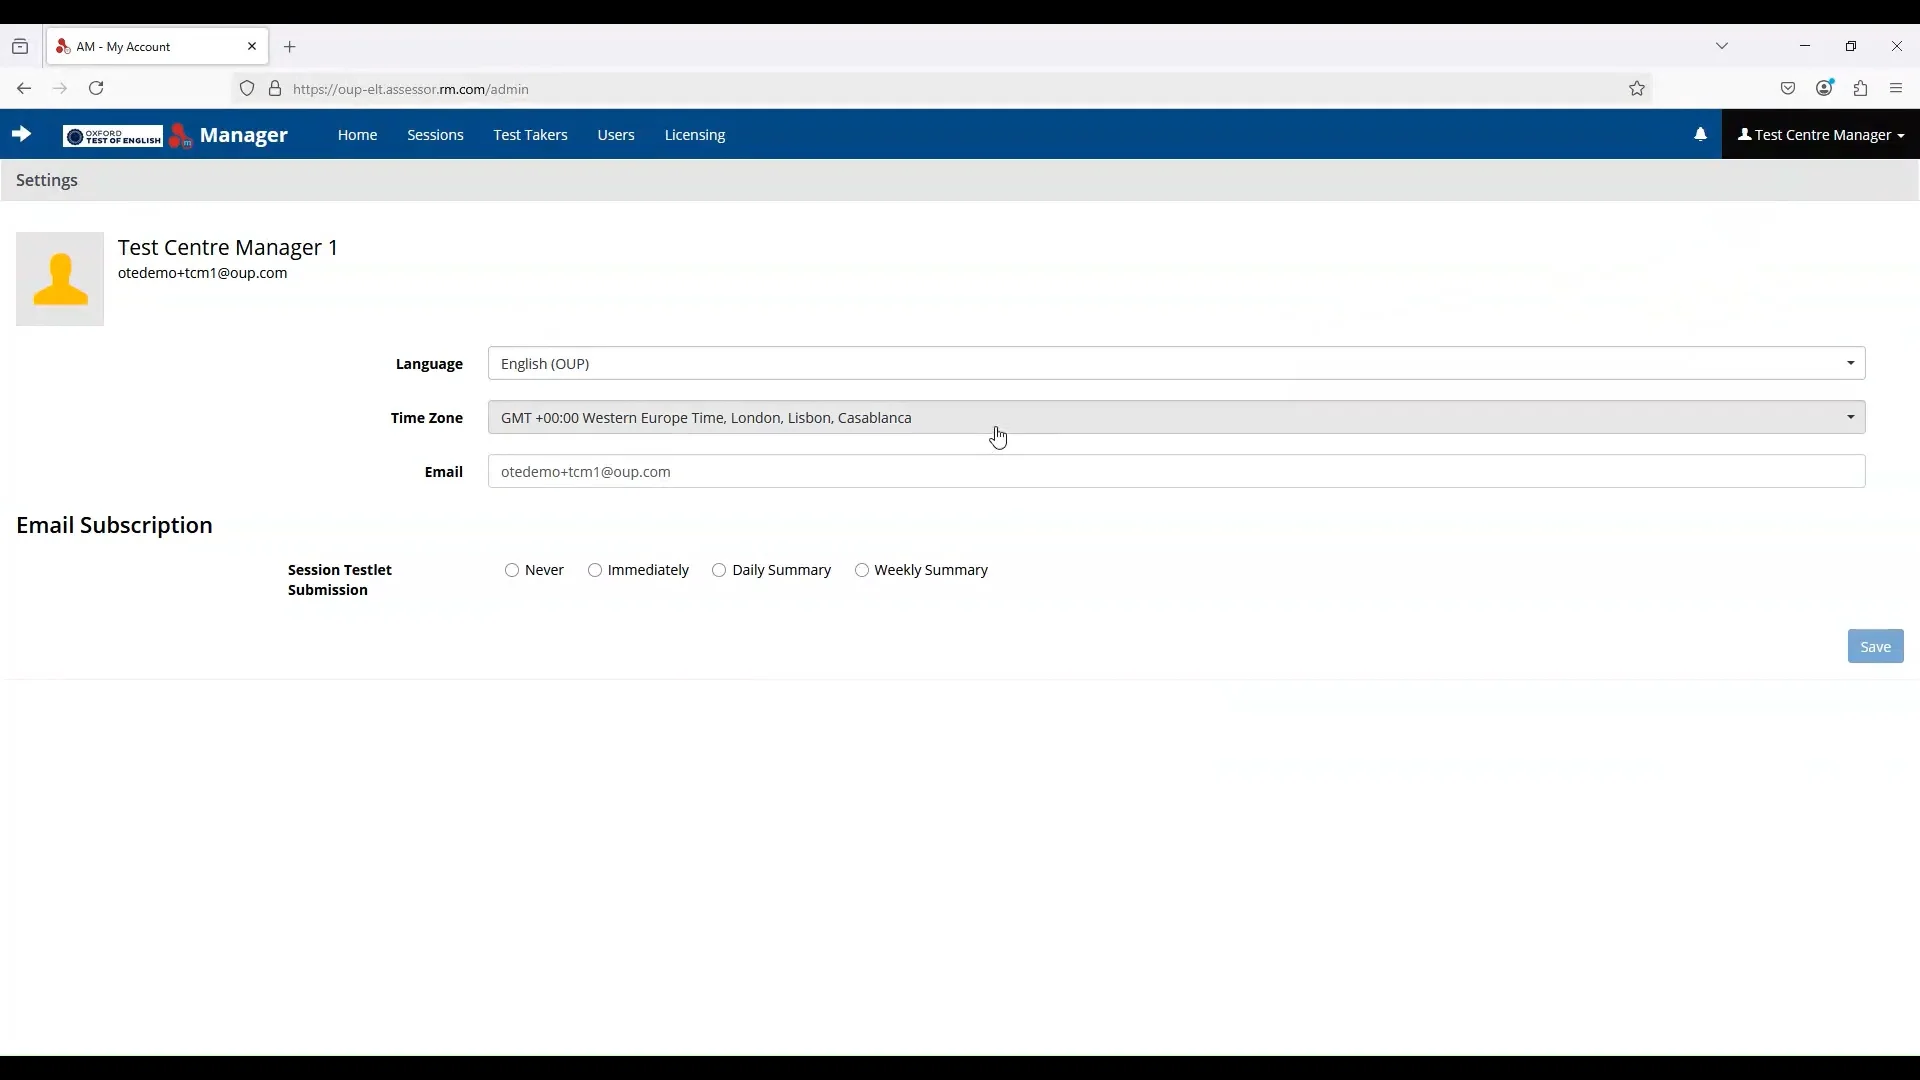Open the Language dropdown
1920x1080 pixels.
coord(1176,364)
